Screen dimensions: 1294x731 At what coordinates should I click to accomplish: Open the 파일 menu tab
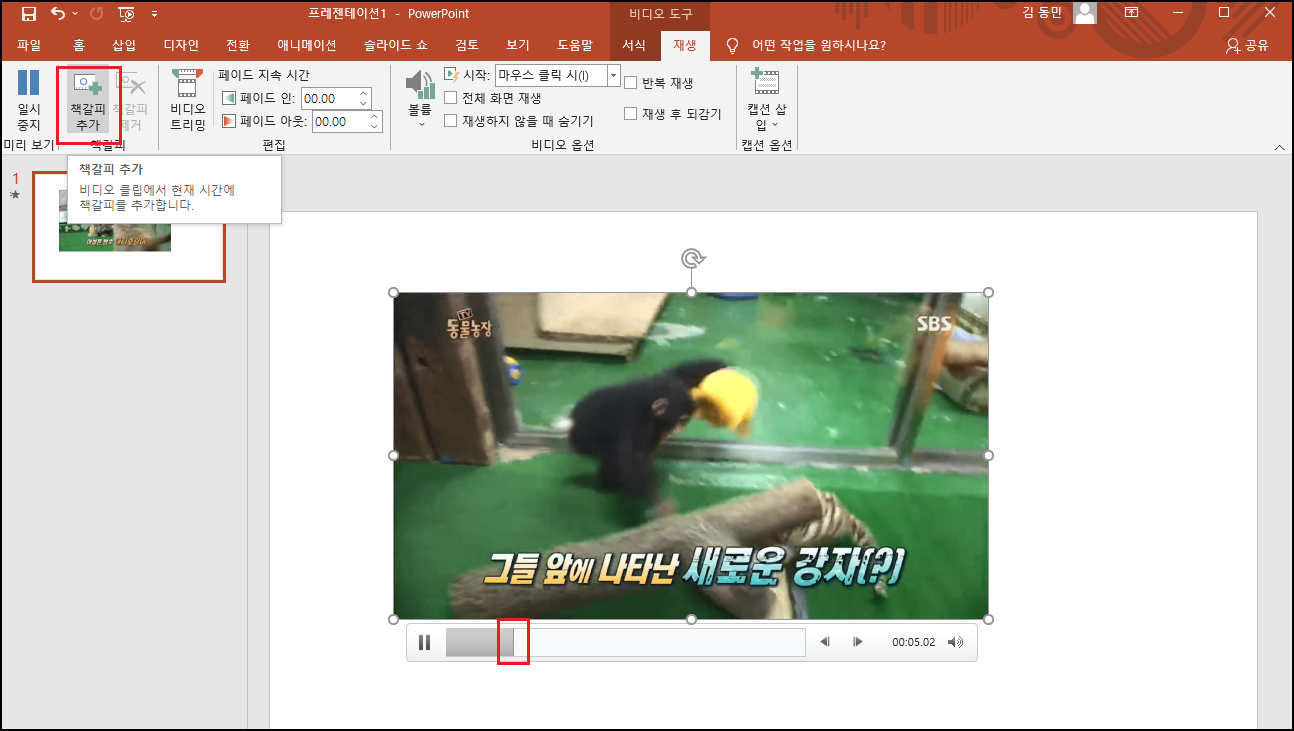[x=29, y=45]
